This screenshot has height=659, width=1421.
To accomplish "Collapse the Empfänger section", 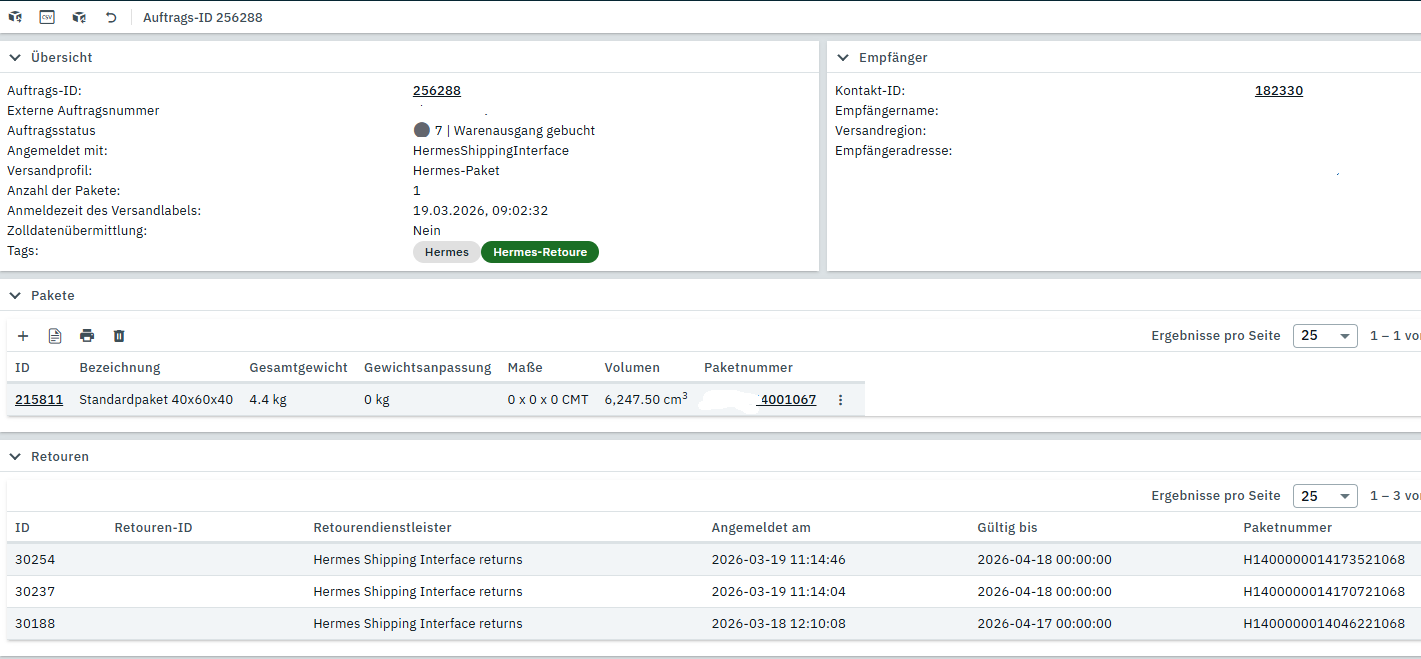I will [843, 58].
